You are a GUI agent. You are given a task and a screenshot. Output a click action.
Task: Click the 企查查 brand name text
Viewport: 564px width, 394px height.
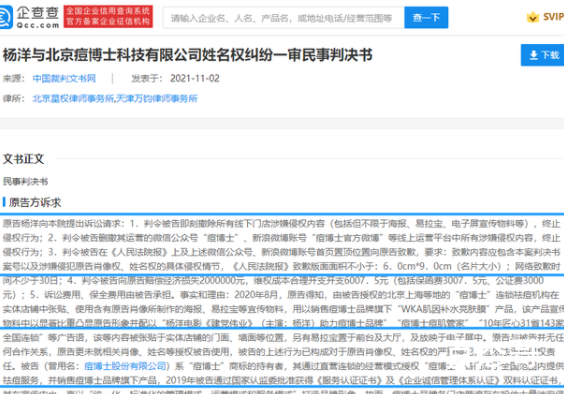point(38,13)
